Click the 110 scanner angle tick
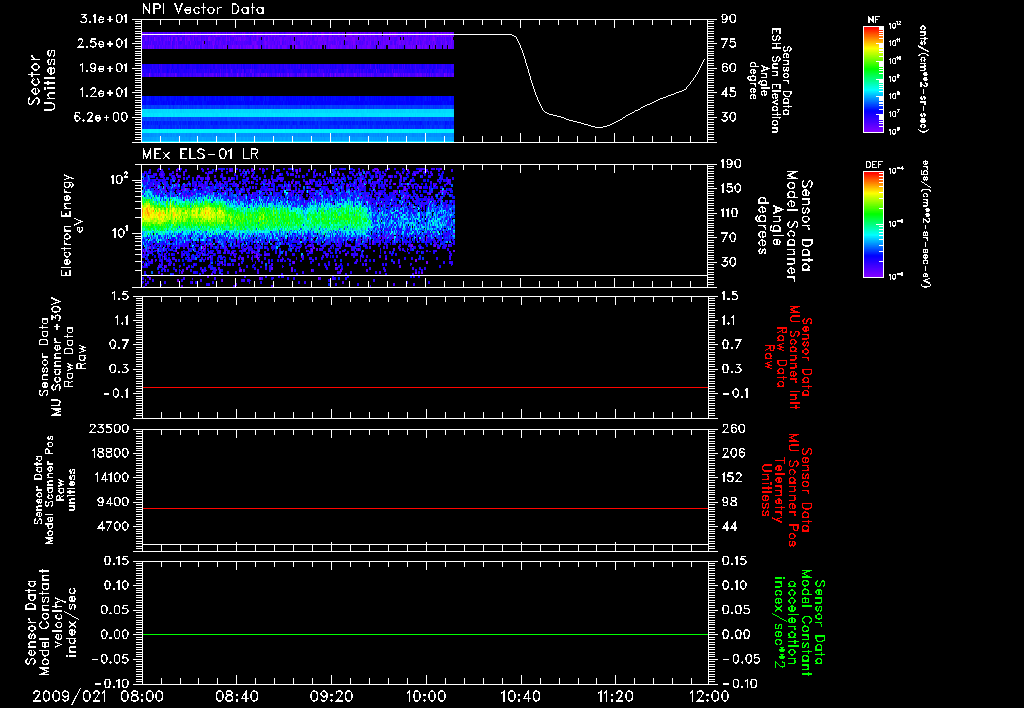Image resolution: width=1024 pixels, height=708 pixels. tap(731, 213)
